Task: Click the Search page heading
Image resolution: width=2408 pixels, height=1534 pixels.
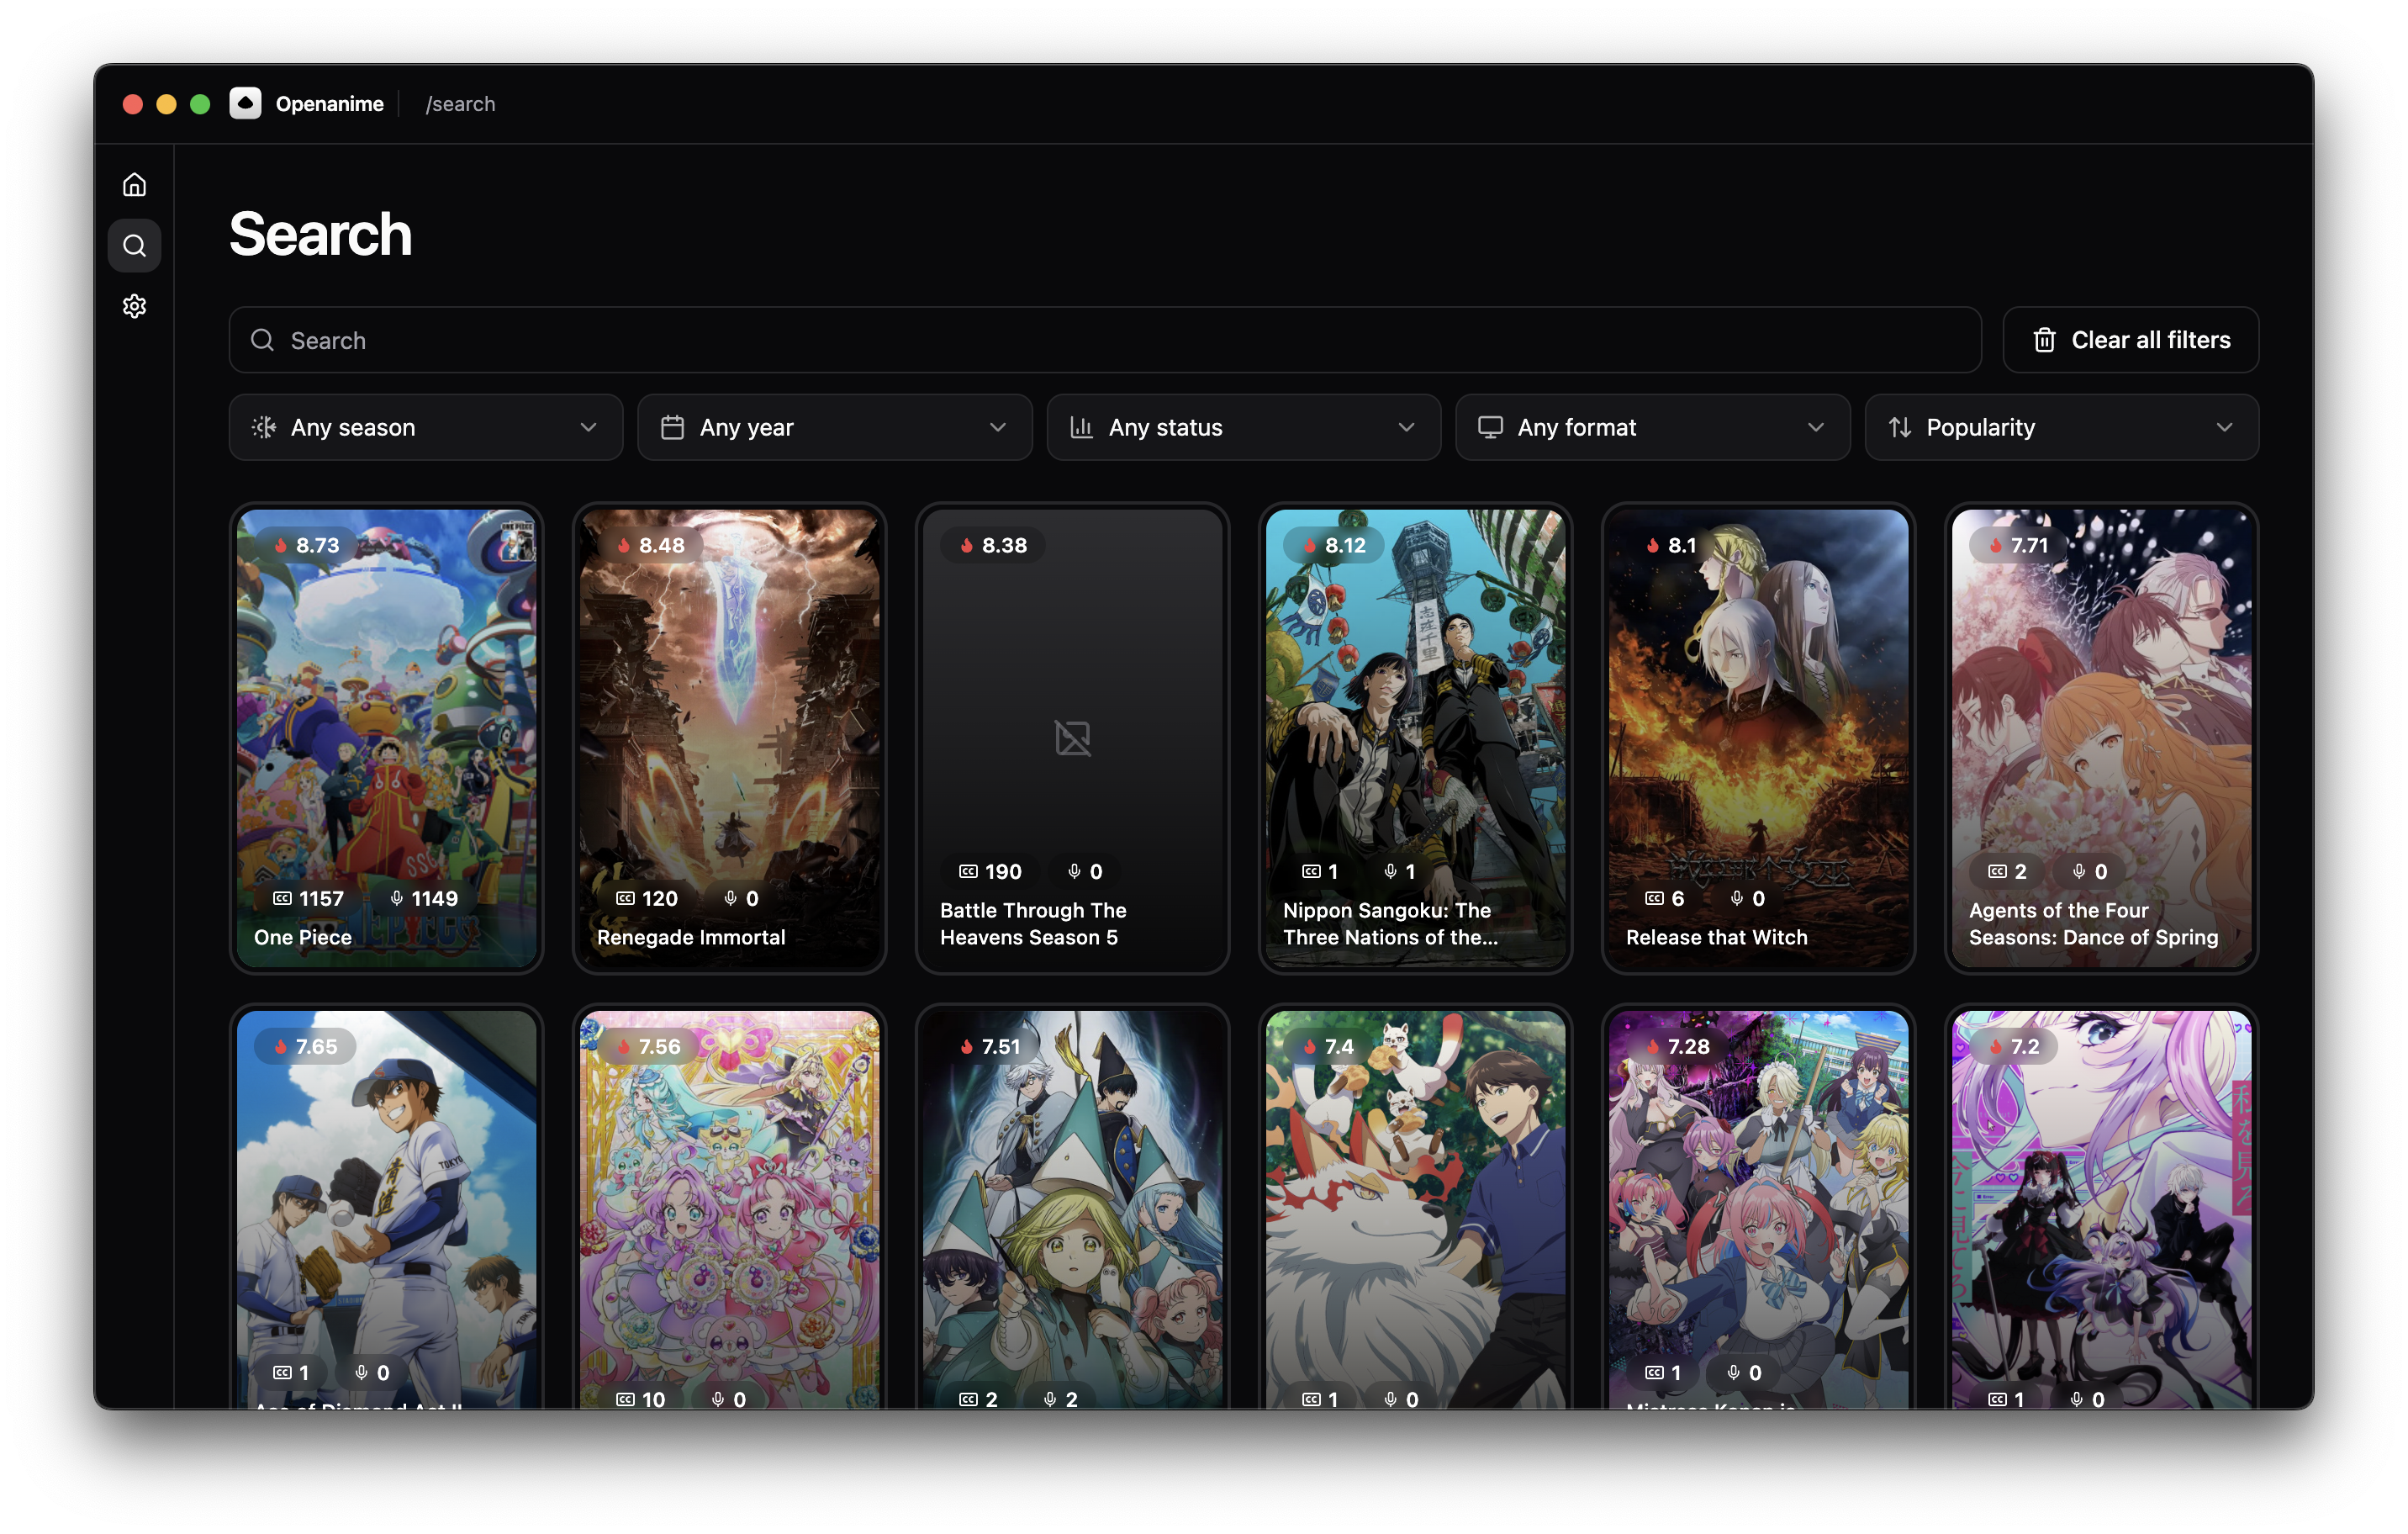Action: tap(321, 234)
